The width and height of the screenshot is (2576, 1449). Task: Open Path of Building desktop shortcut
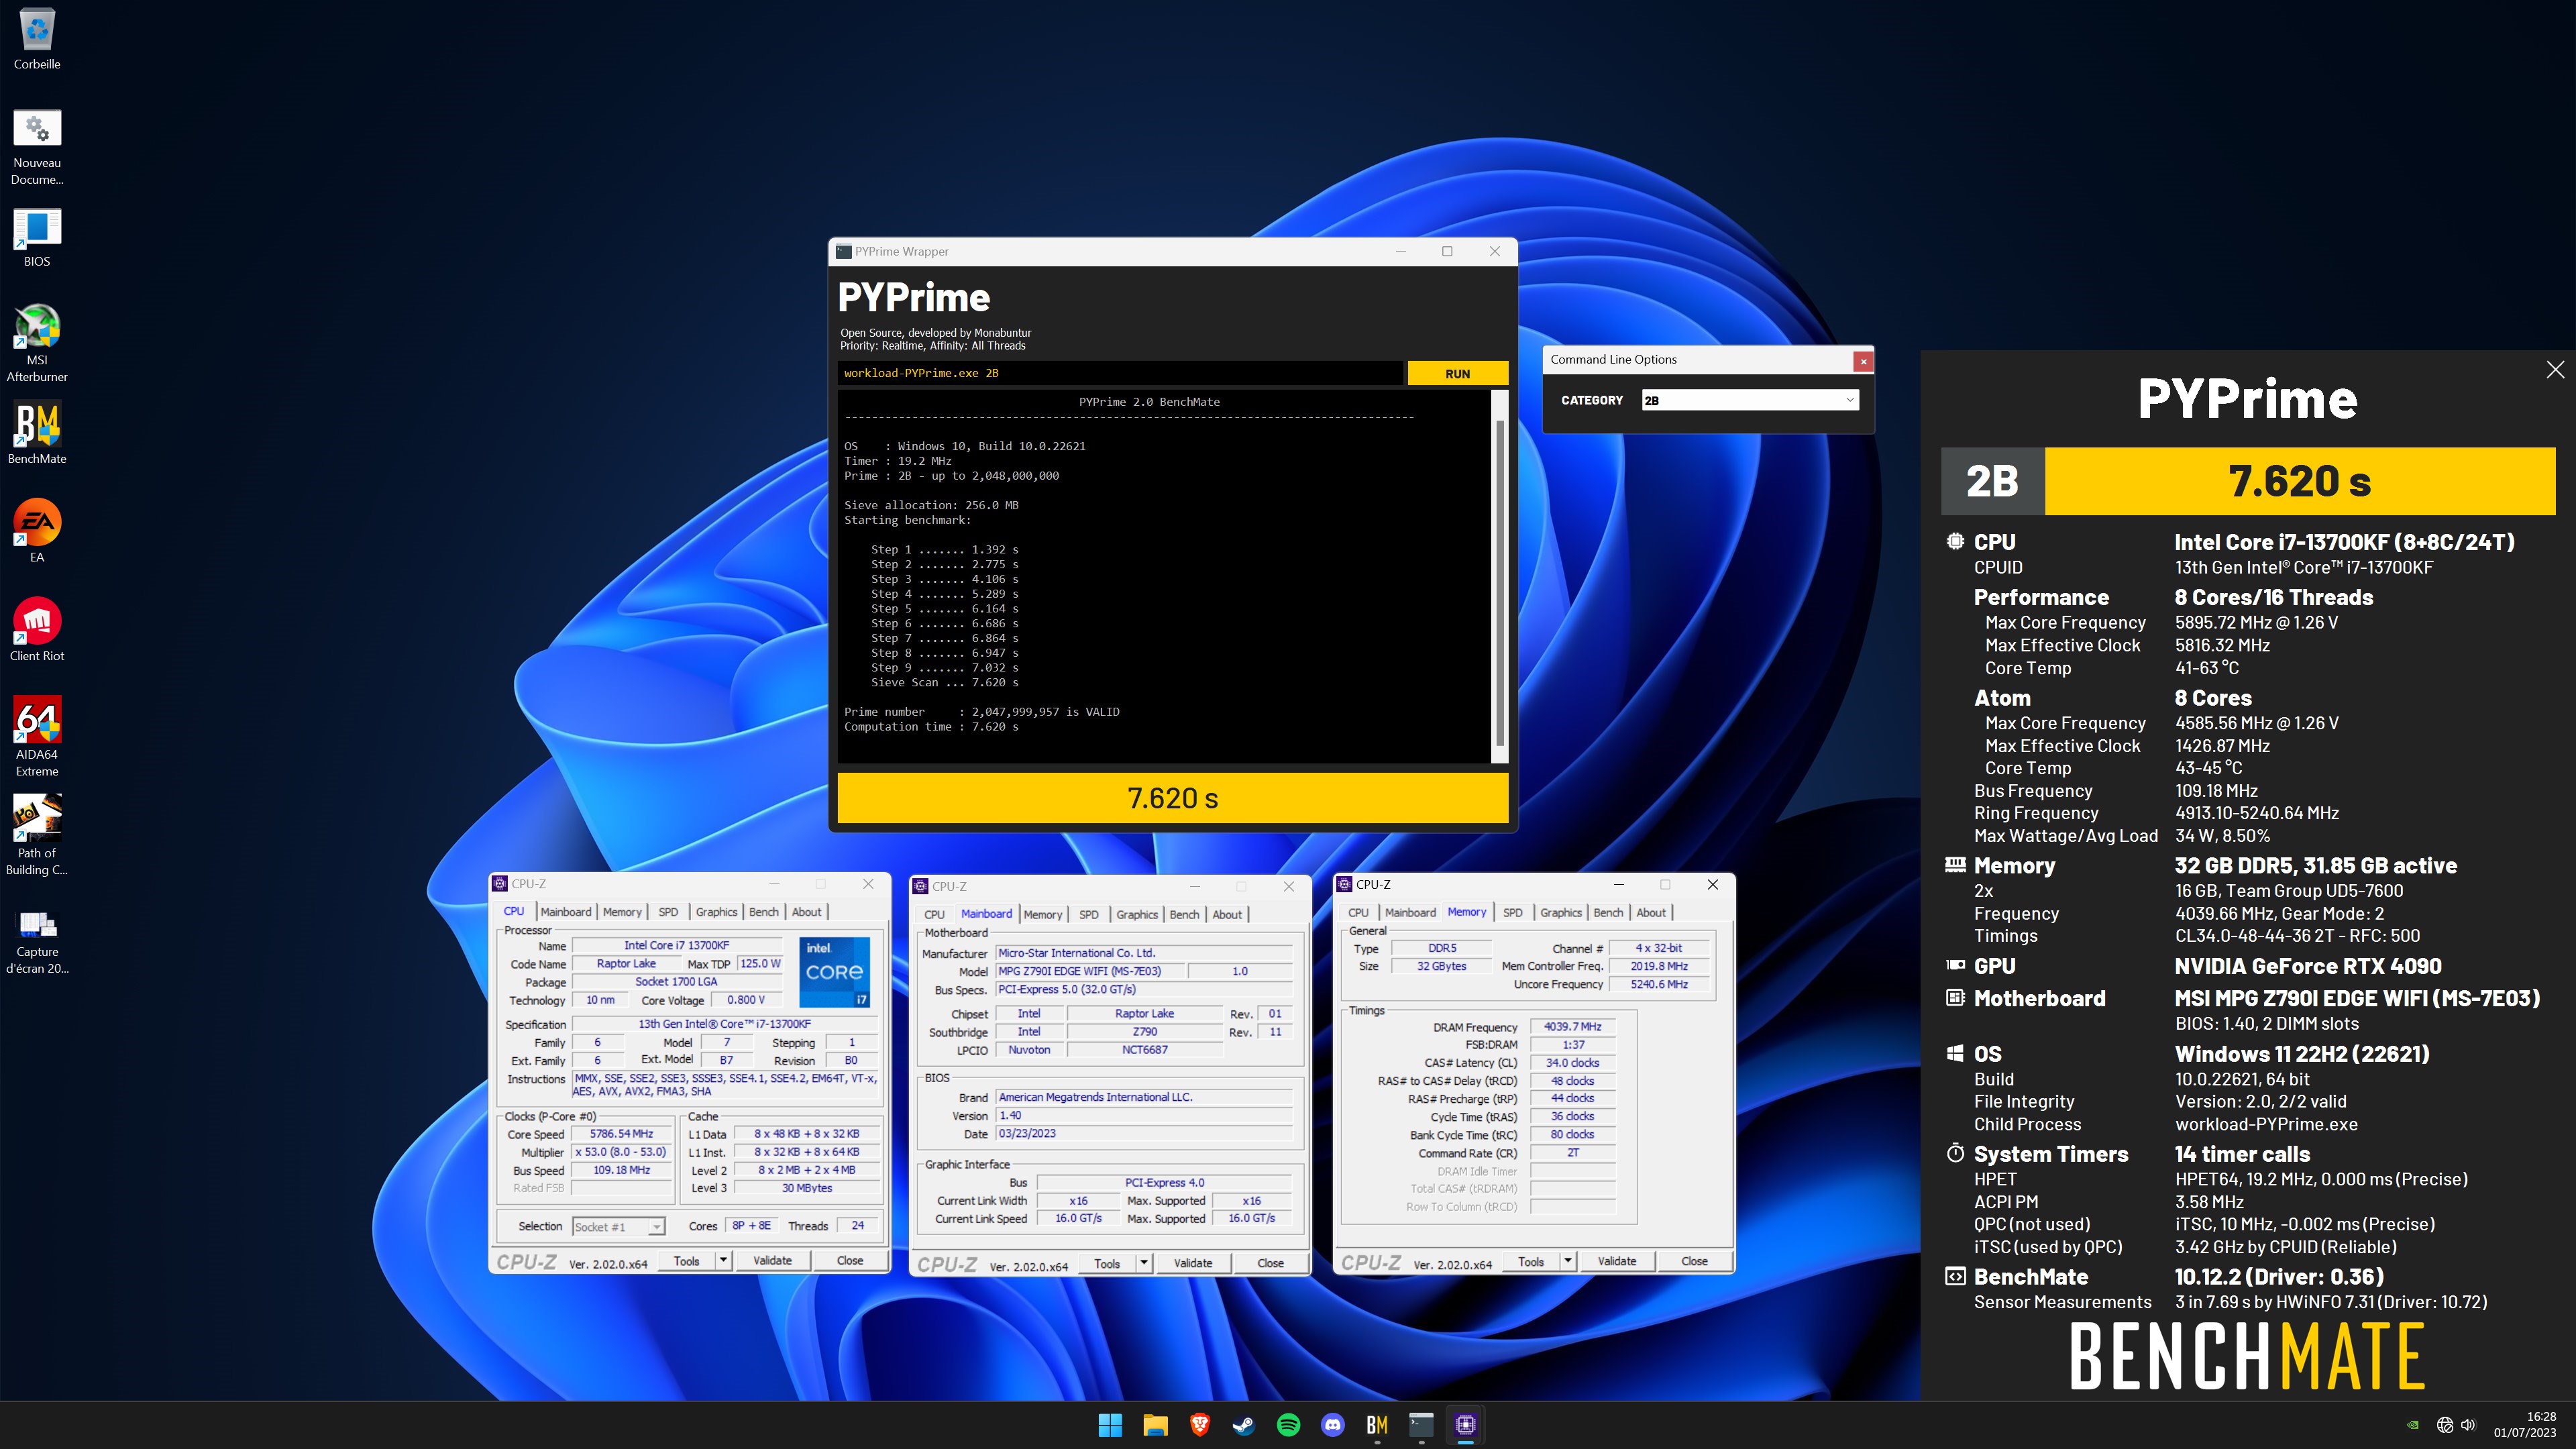[37, 835]
